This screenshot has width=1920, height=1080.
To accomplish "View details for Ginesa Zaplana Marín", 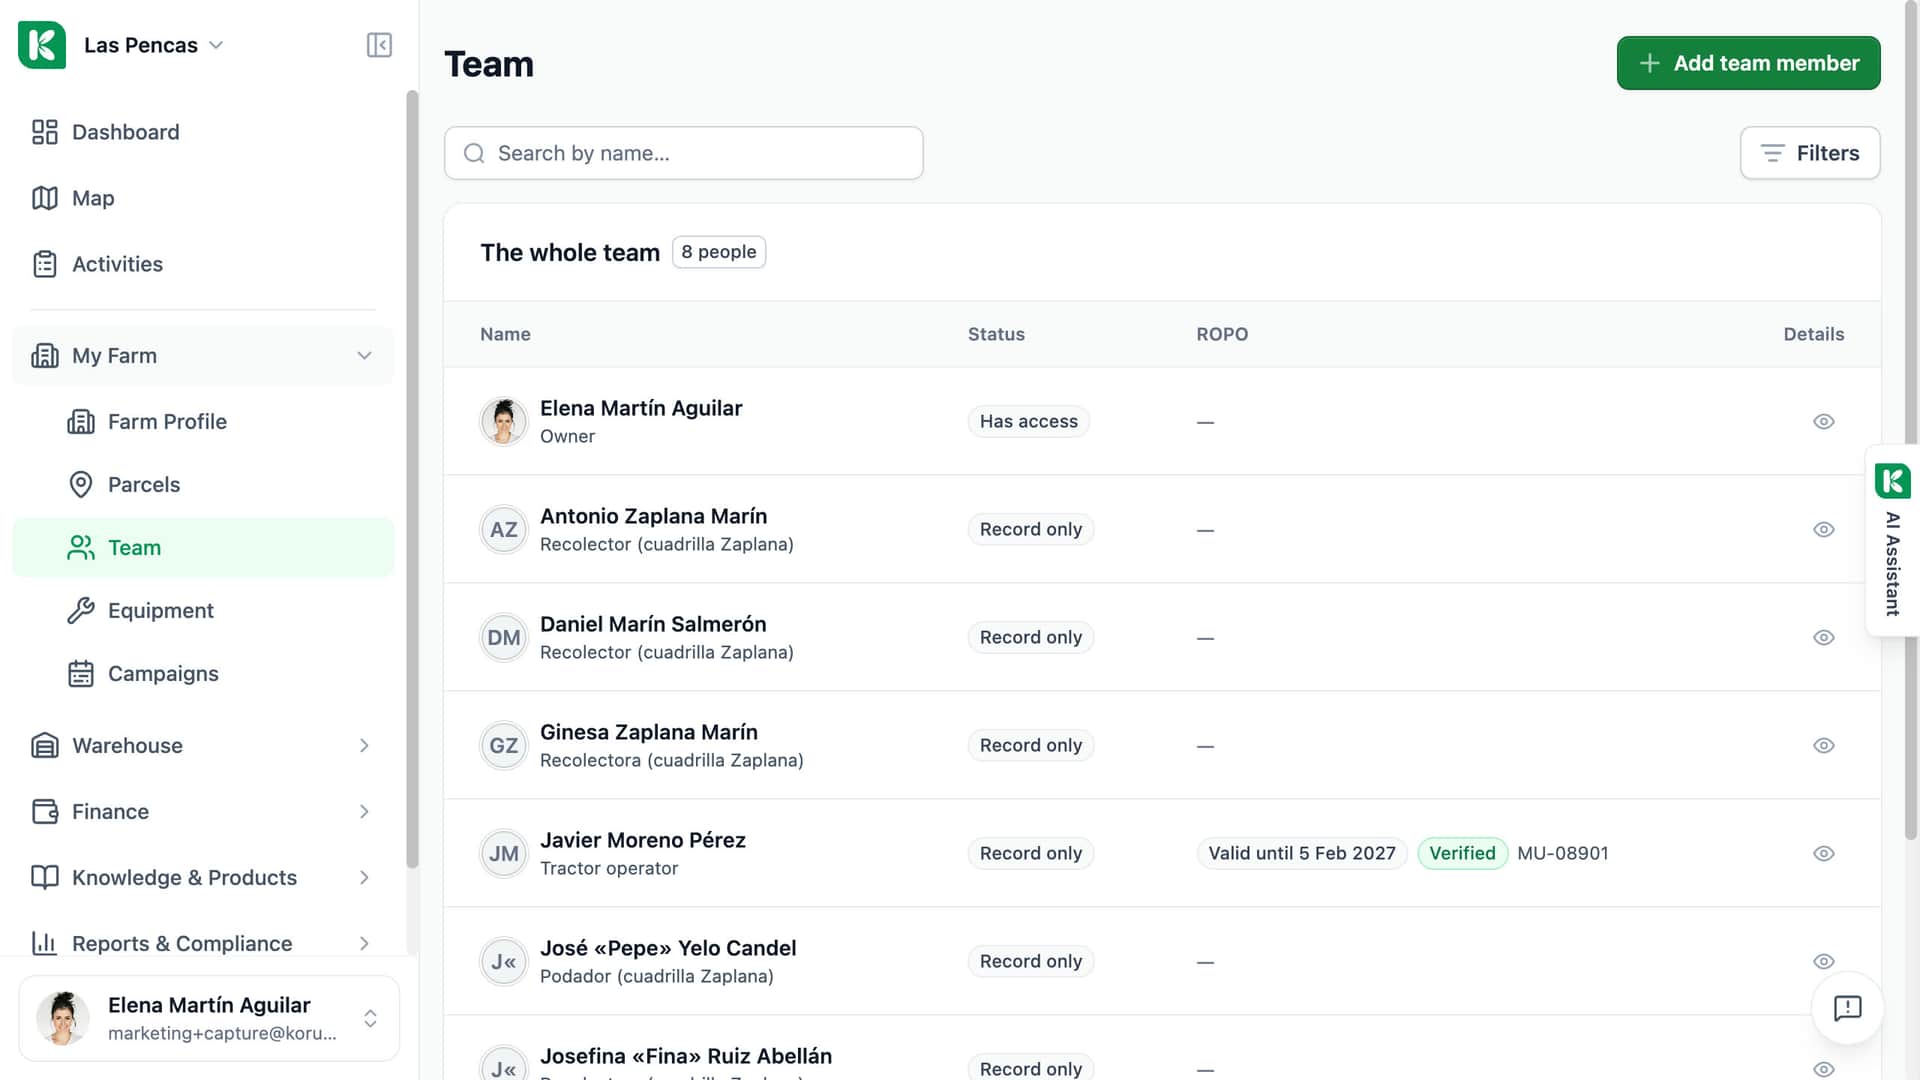I will (1824, 746).
